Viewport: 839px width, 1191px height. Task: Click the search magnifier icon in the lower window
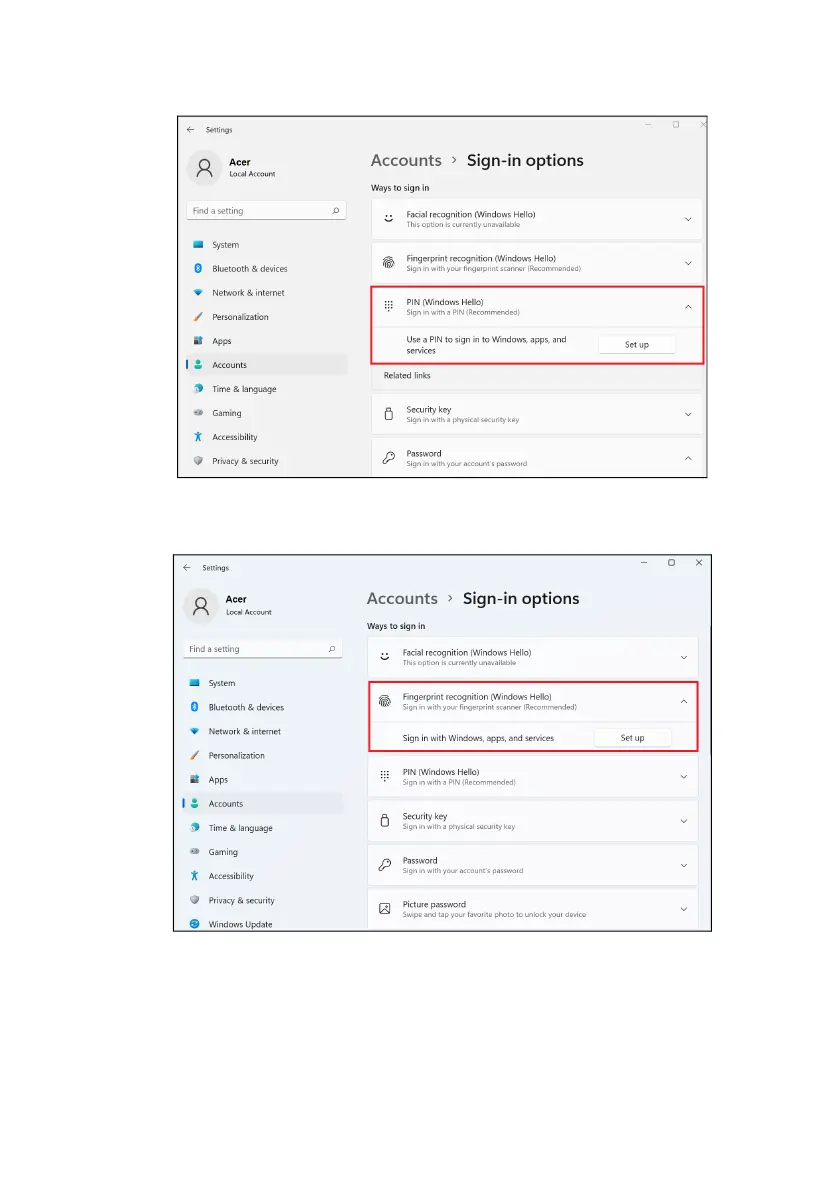pyautogui.click(x=332, y=649)
